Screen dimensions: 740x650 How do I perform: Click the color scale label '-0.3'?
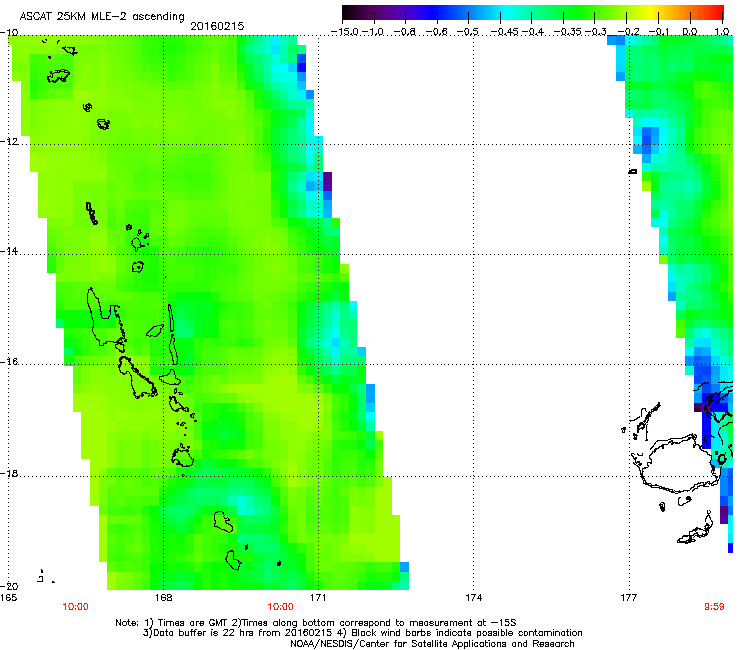[595, 32]
